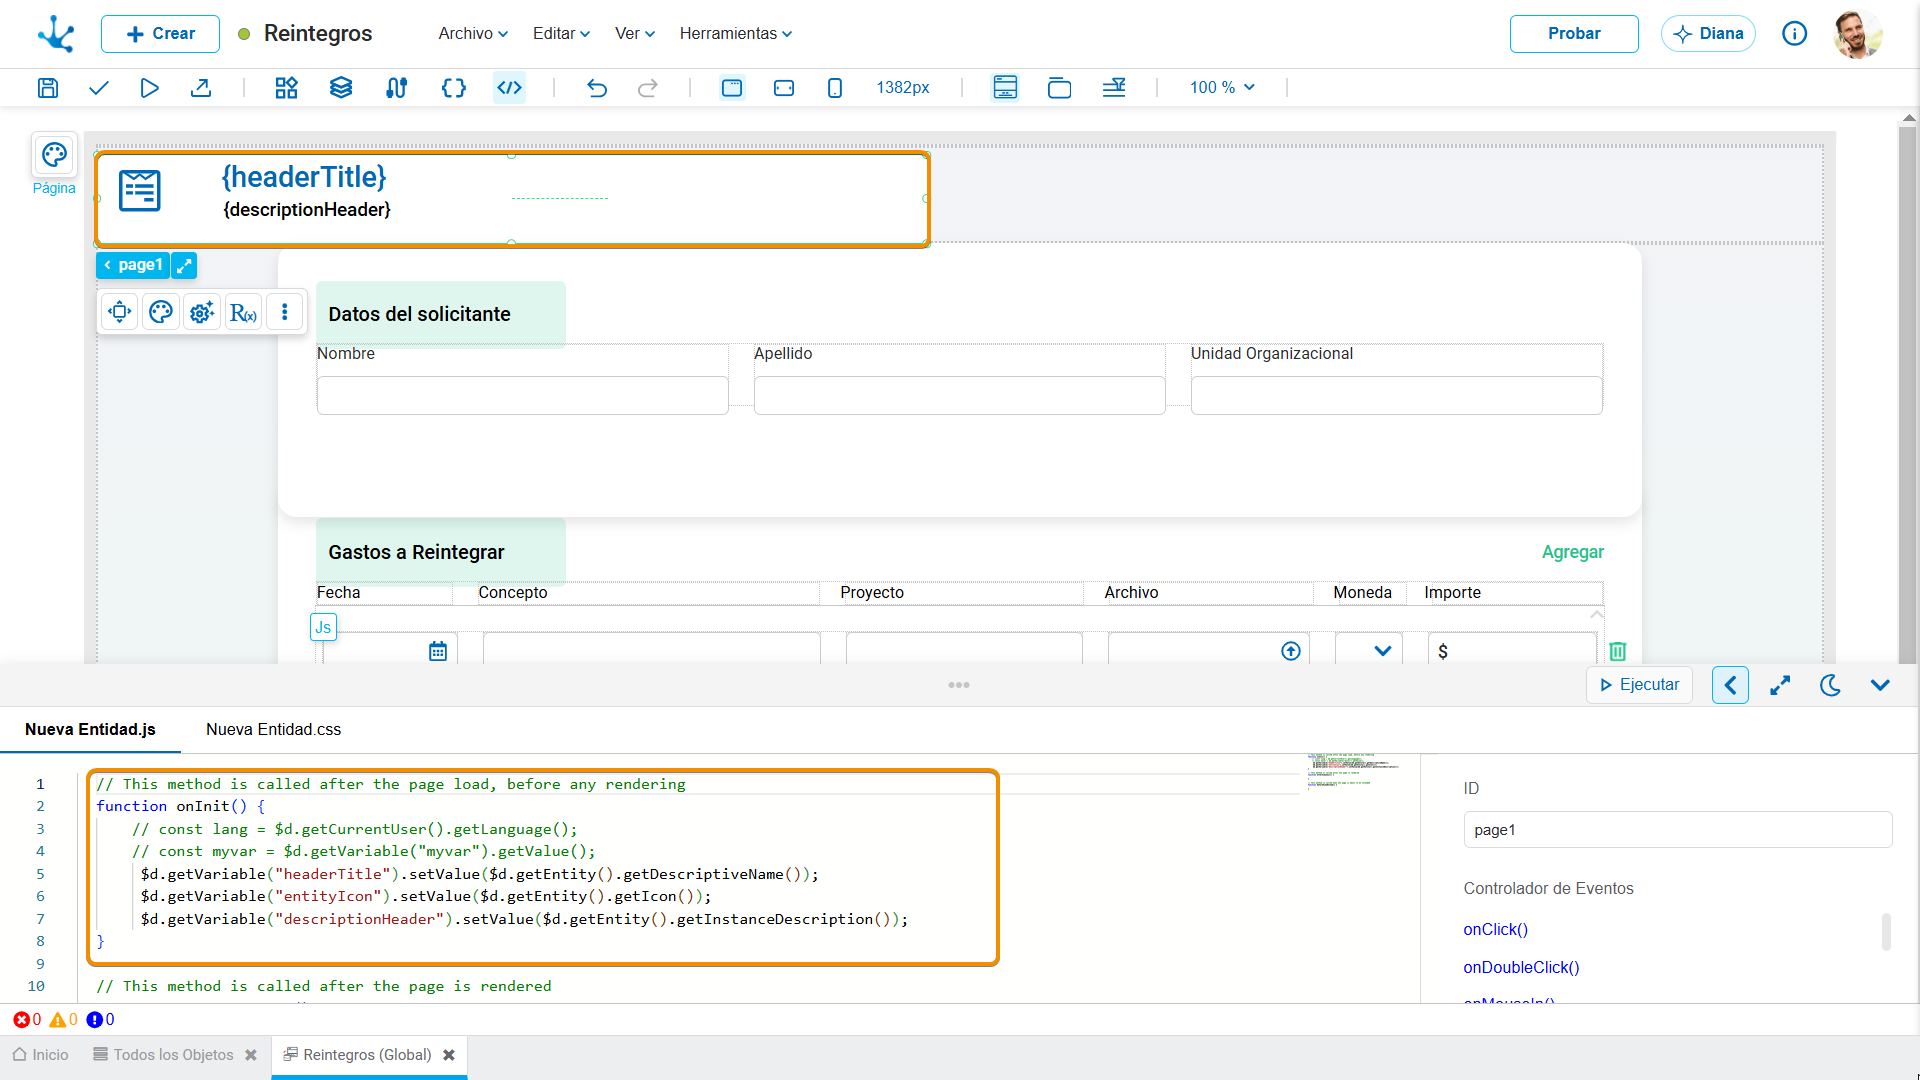
Task: Click the calendar icon in Fecha field
Action: tap(438, 652)
